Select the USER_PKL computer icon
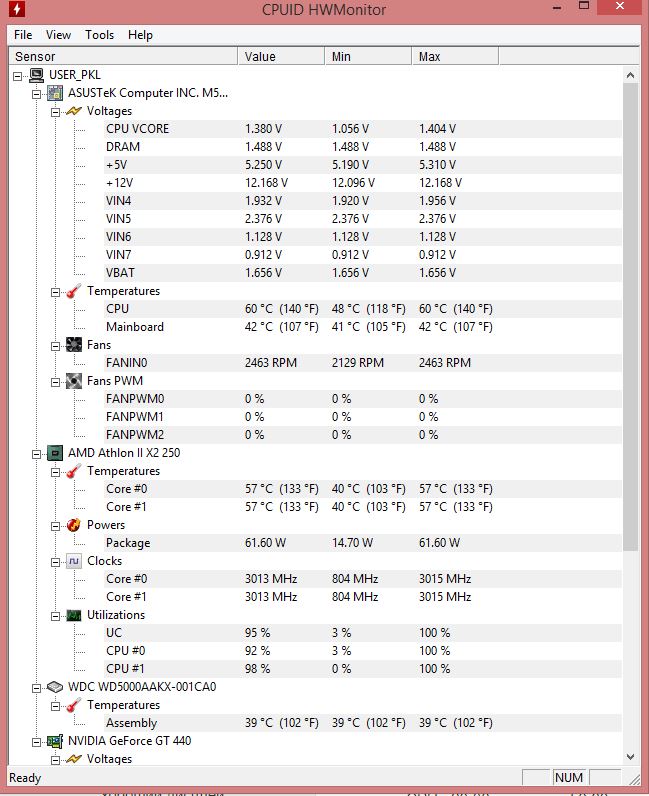Image resolution: width=649 pixels, height=796 pixels. pos(37,75)
